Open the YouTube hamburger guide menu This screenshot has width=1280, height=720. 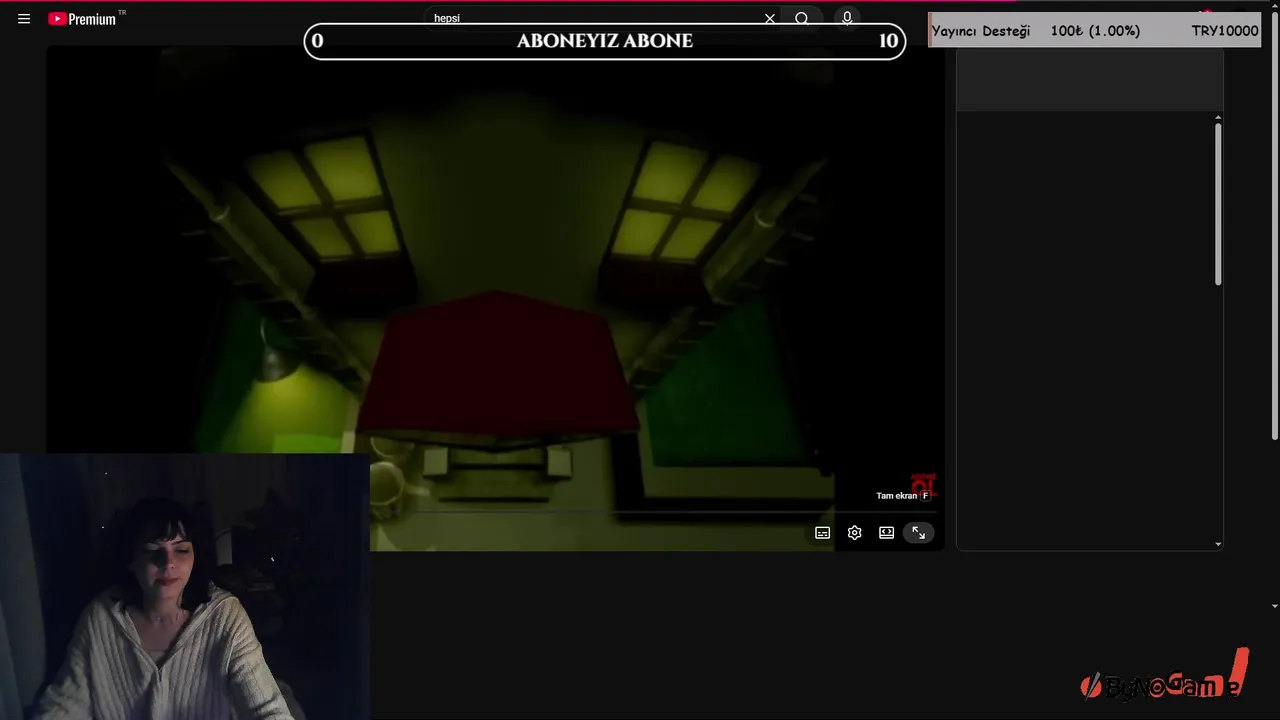(x=24, y=18)
